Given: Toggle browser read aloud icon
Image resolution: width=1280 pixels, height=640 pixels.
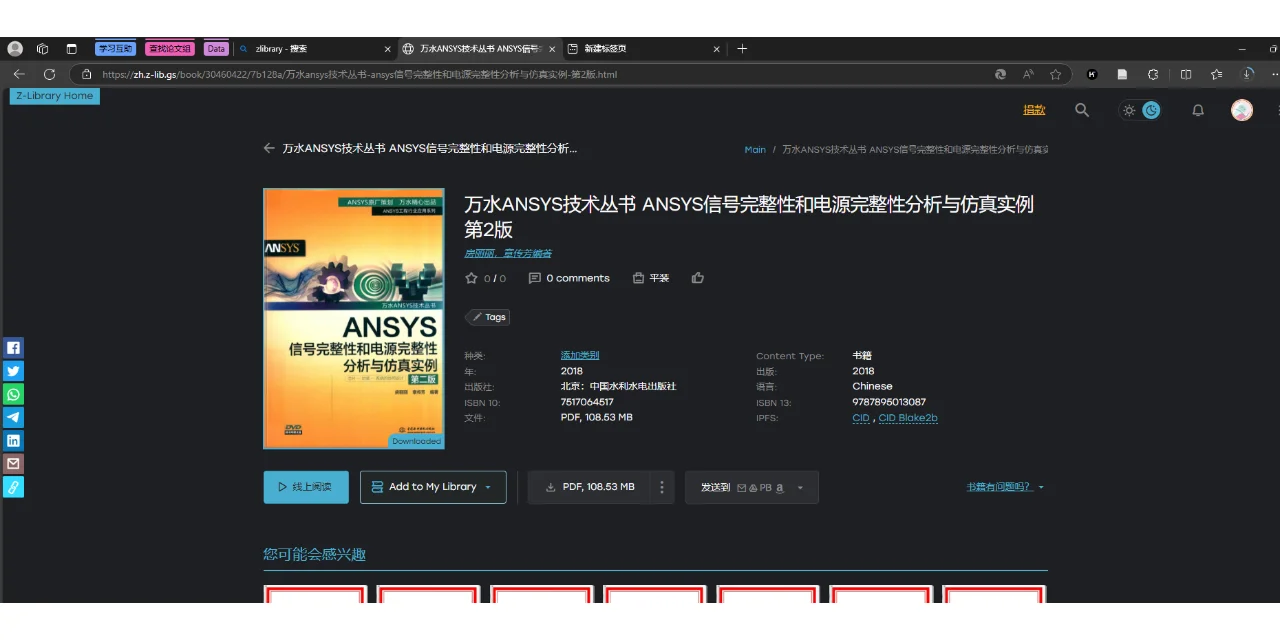Looking at the screenshot, I should 1028,74.
